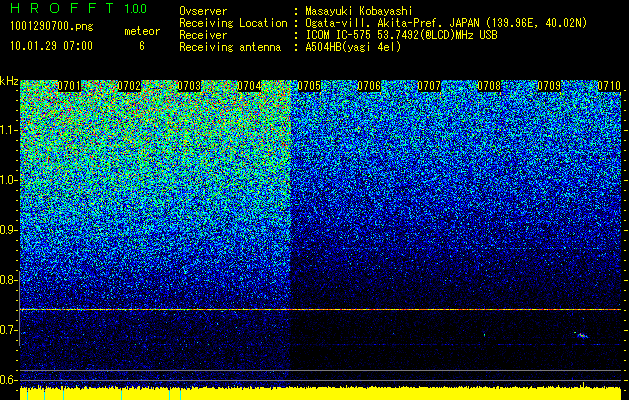Click the 1.1 frequency axis label
Image resolution: width=629 pixels, height=400 pixels.
tap(9, 130)
